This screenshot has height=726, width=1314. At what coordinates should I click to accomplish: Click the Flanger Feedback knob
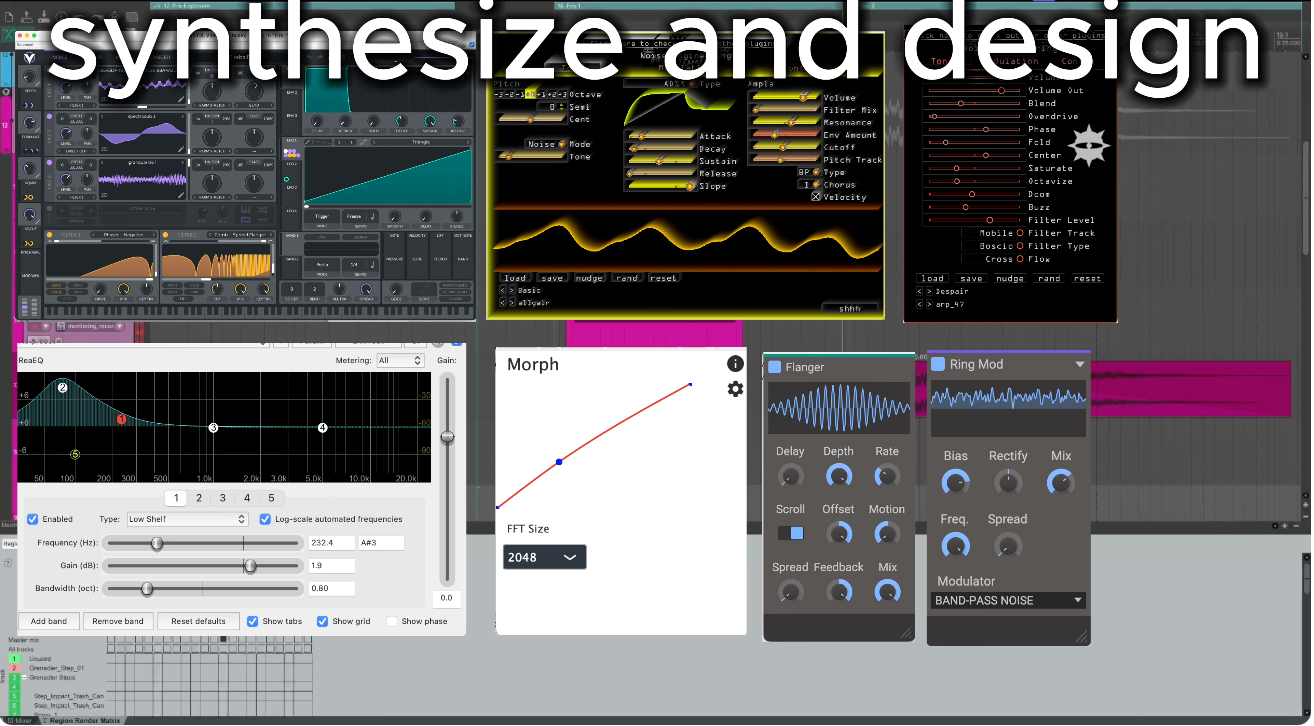pos(838,592)
